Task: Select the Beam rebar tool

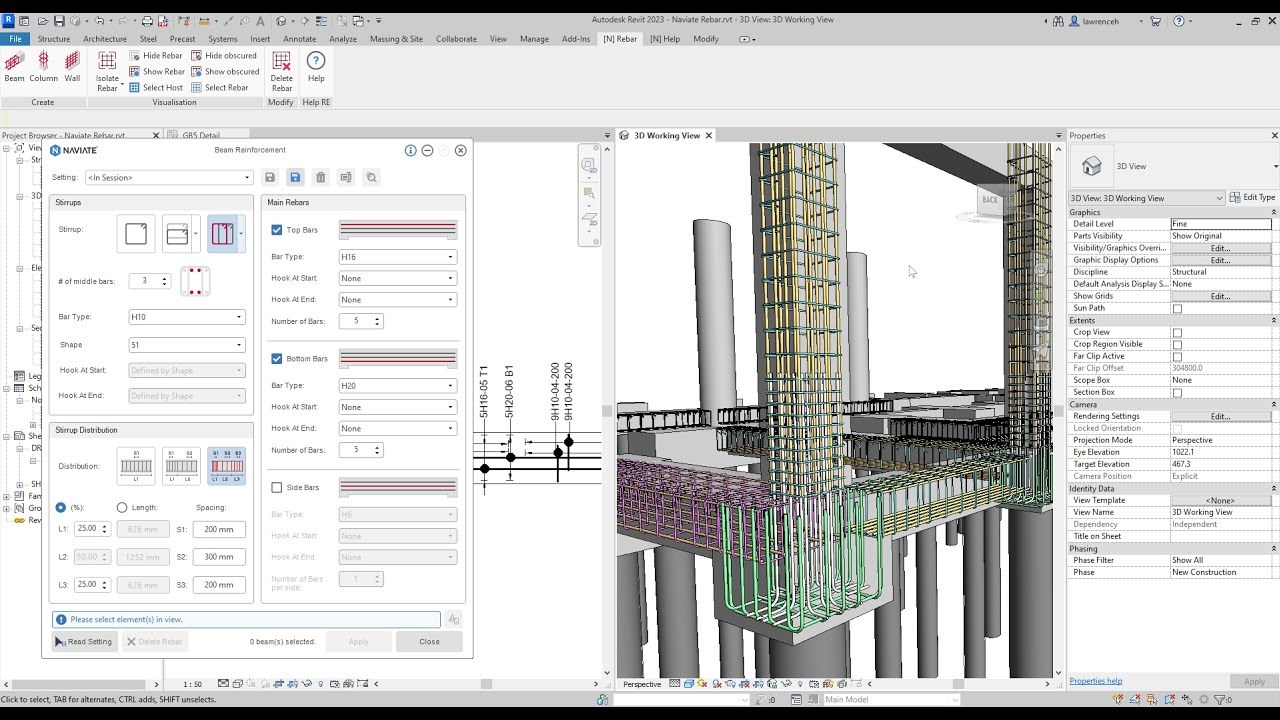Action: tap(14, 66)
